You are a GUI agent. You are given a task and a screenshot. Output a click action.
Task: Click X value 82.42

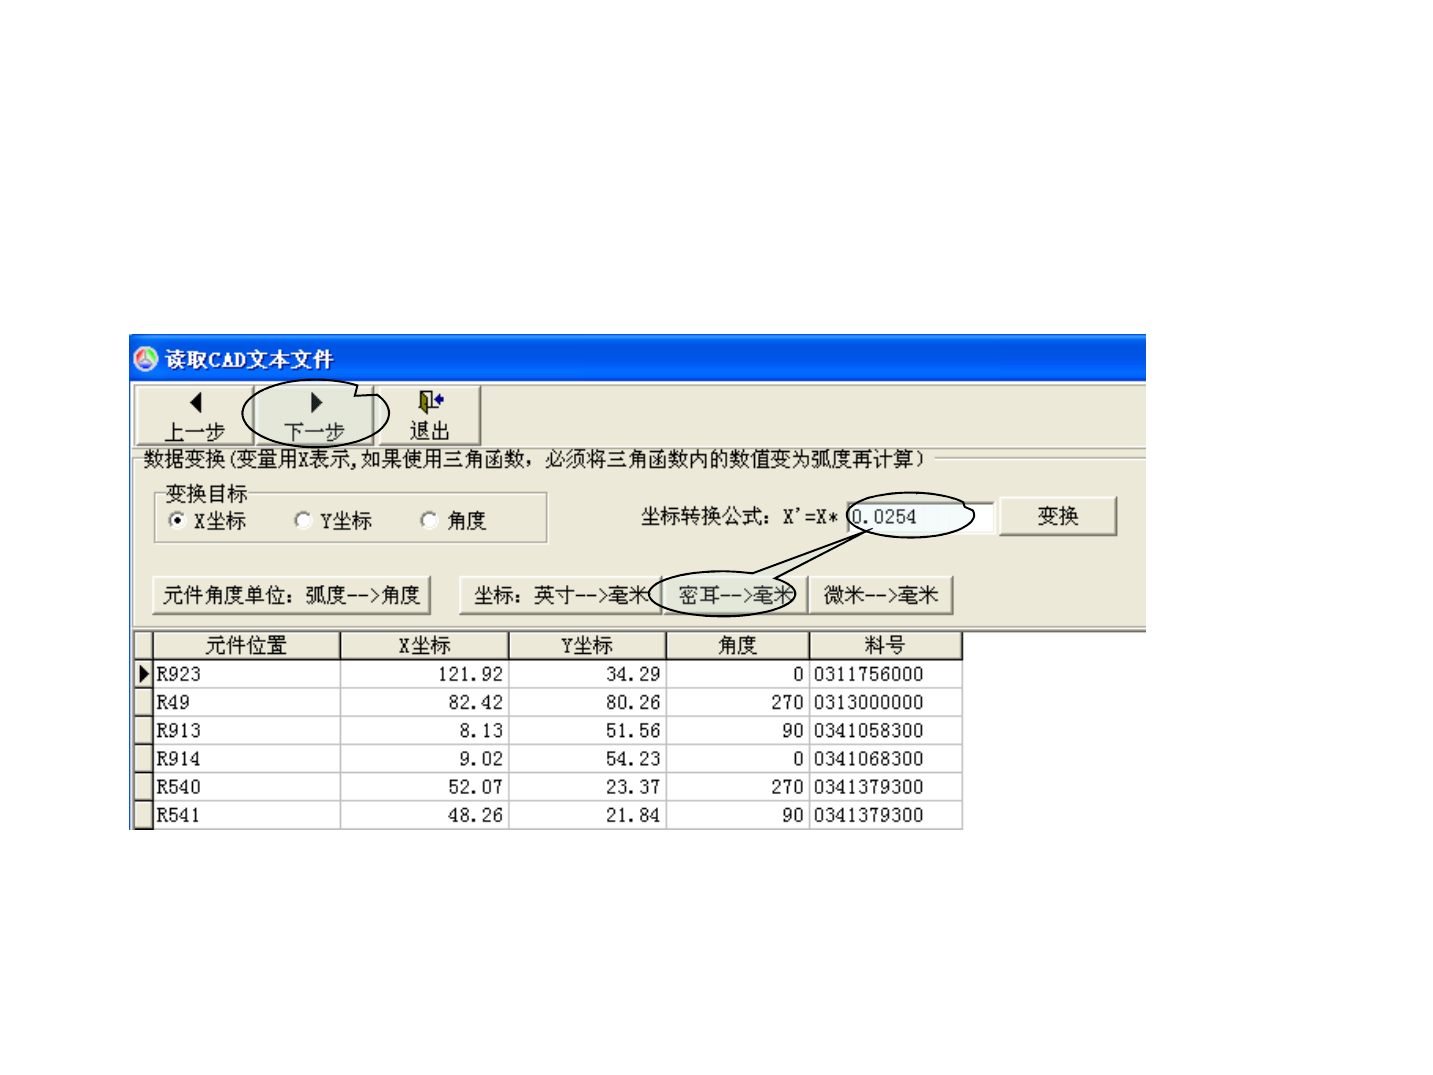point(424,702)
